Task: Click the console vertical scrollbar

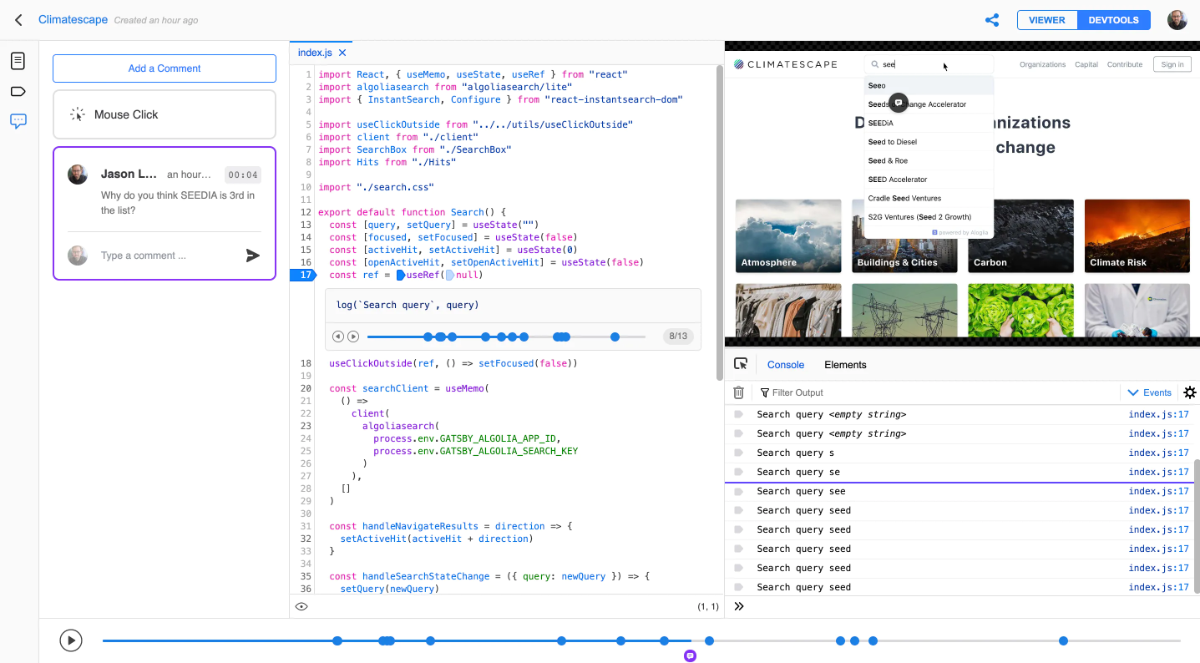Action: pyautogui.click(x=1196, y=526)
